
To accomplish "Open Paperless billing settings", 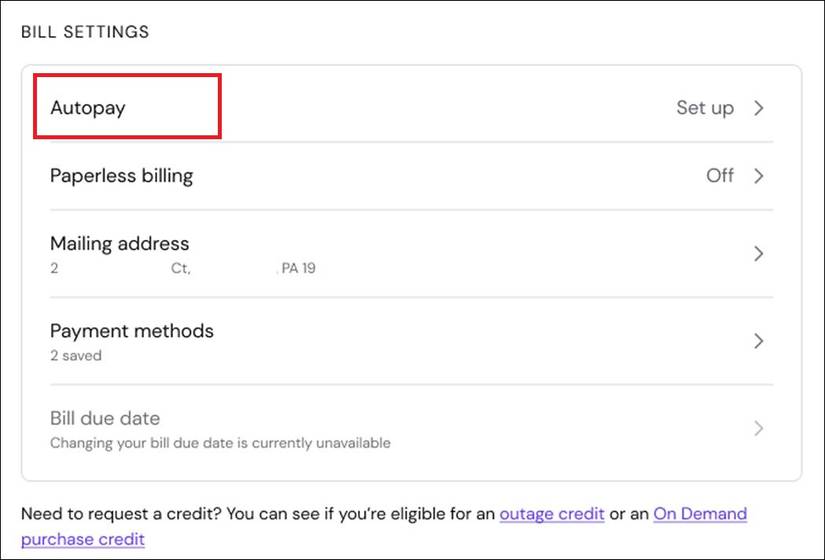I will tap(121, 176).
